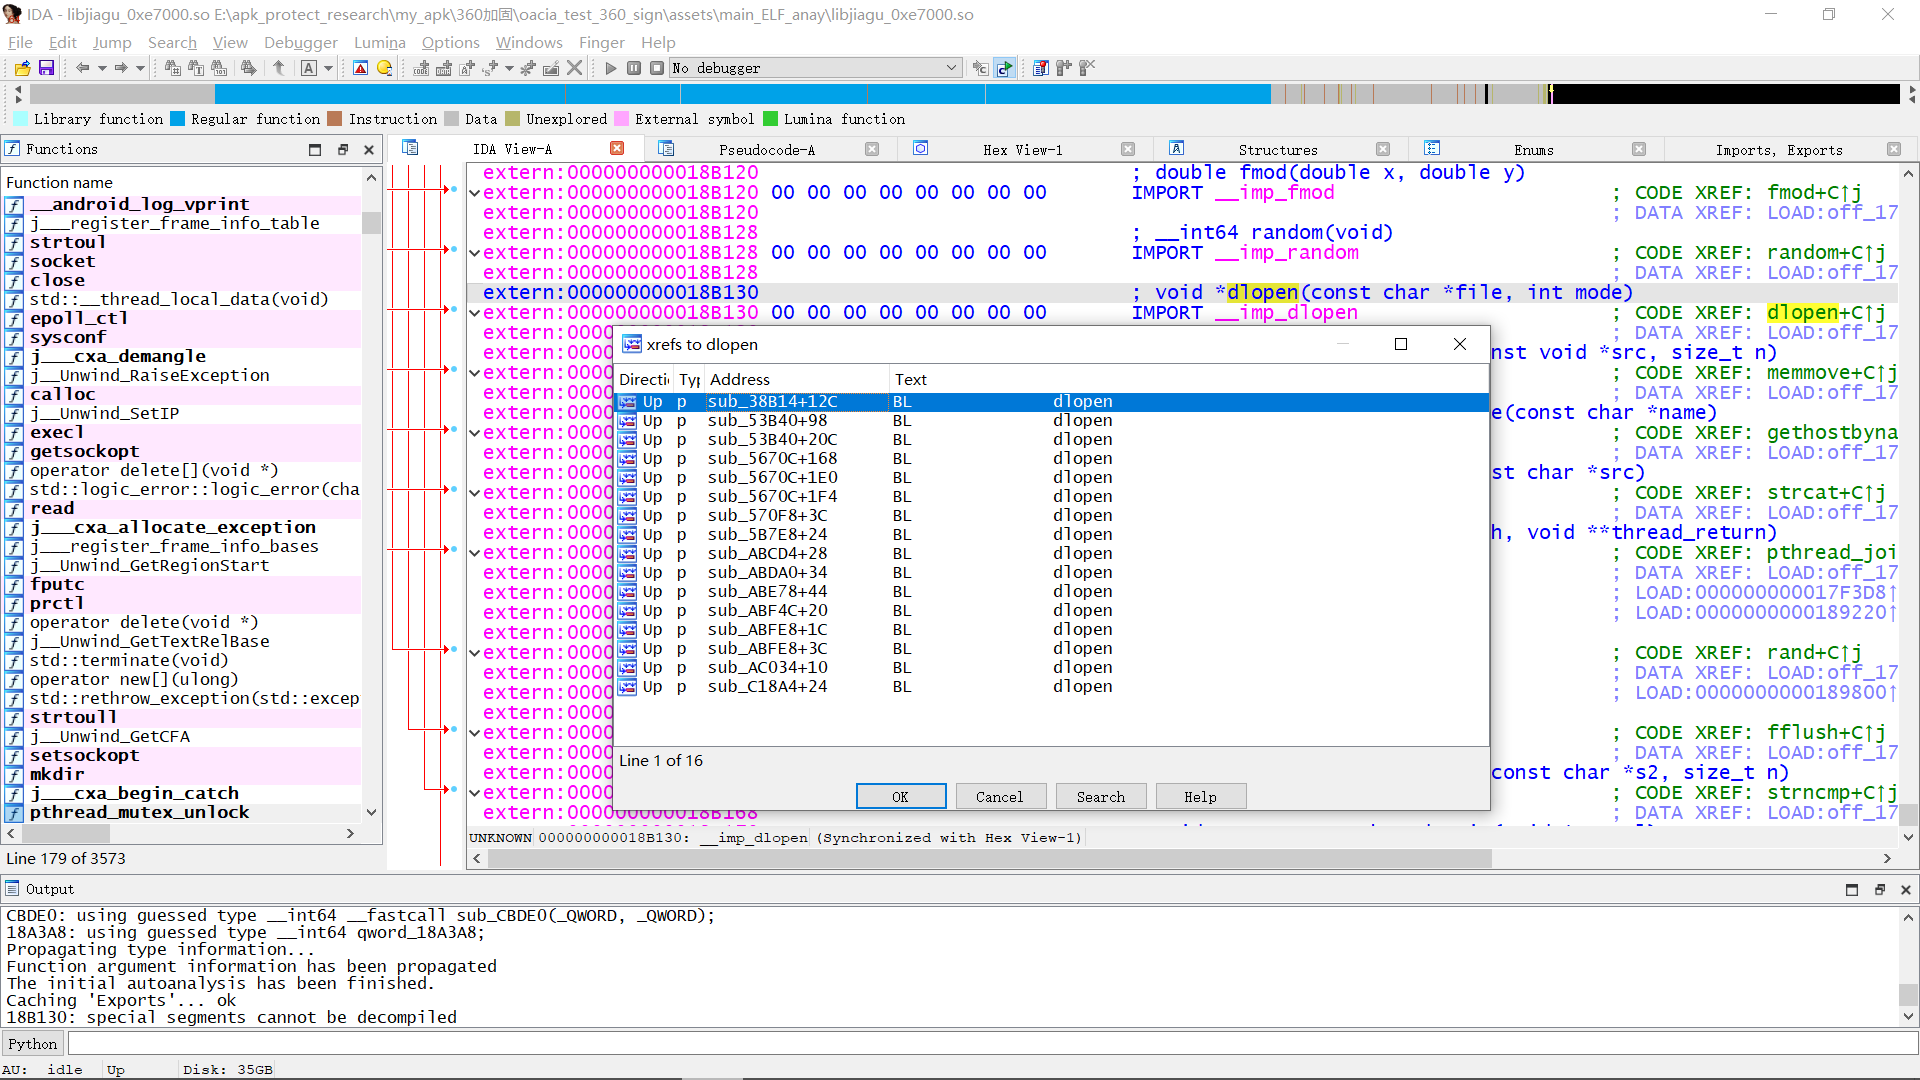Image resolution: width=1920 pixels, height=1080 pixels.
Task: Select getsockopt in Functions list
Action: tap(84, 451)
